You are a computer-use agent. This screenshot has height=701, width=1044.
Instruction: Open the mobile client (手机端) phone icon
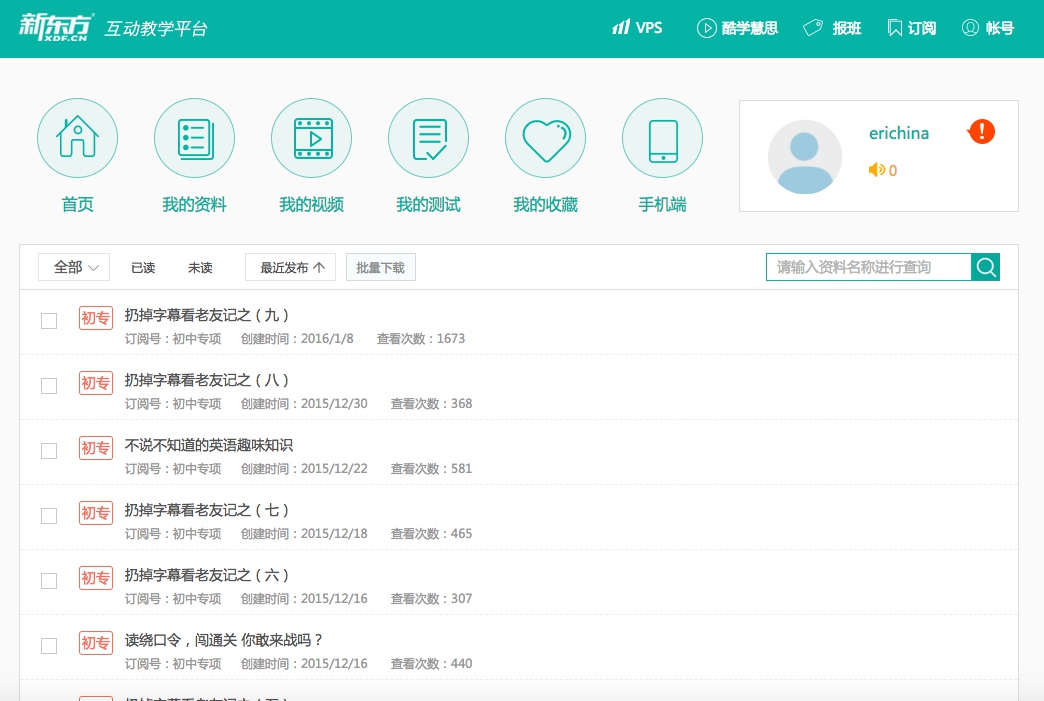662,139
